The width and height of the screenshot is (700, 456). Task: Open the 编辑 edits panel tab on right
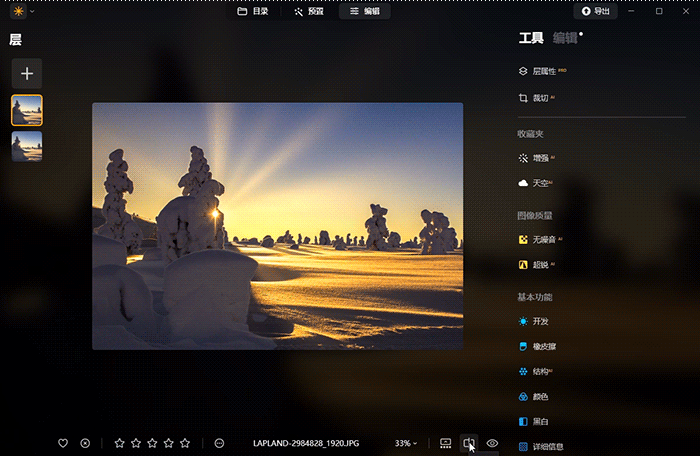click(565, 38)
